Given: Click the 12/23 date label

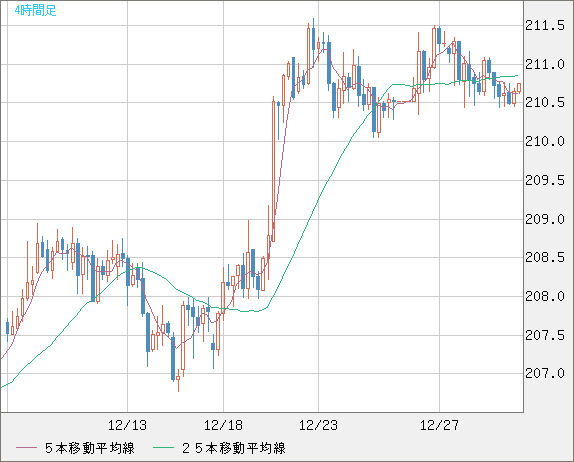Looking at the screenshot, I should [318, 425].
